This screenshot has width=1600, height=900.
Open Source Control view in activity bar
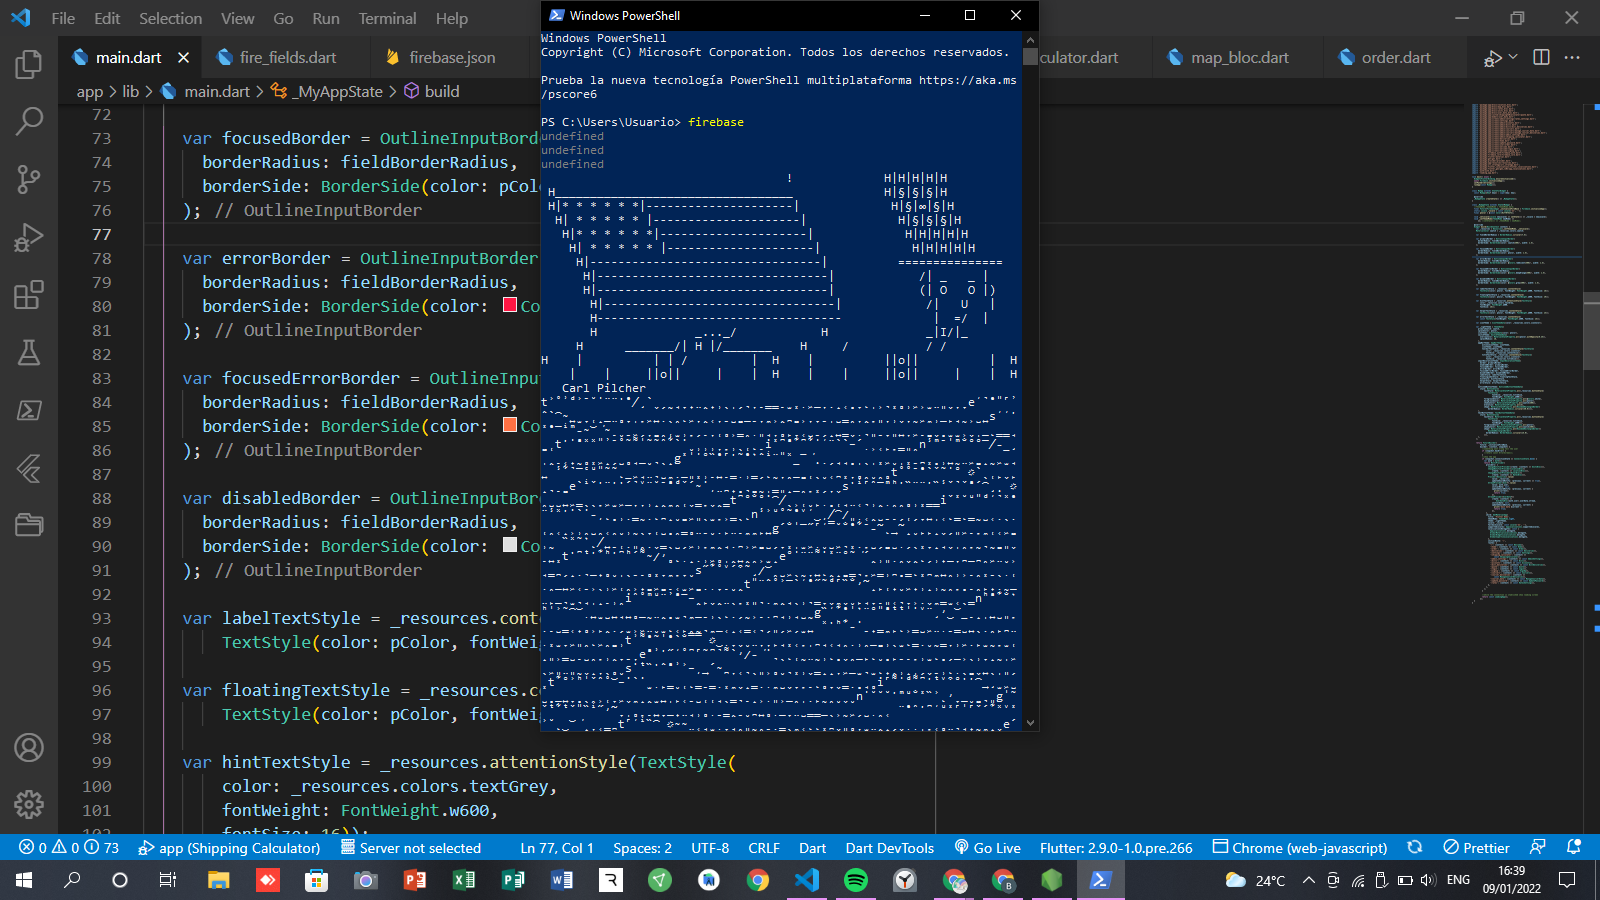(x=29, y=180)
